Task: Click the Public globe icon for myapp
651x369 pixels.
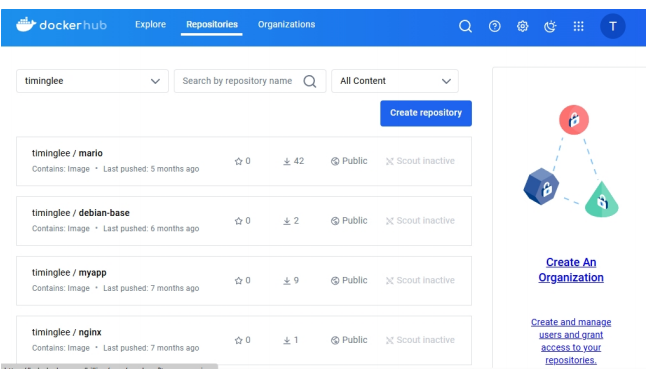Action: pos(335,281)
